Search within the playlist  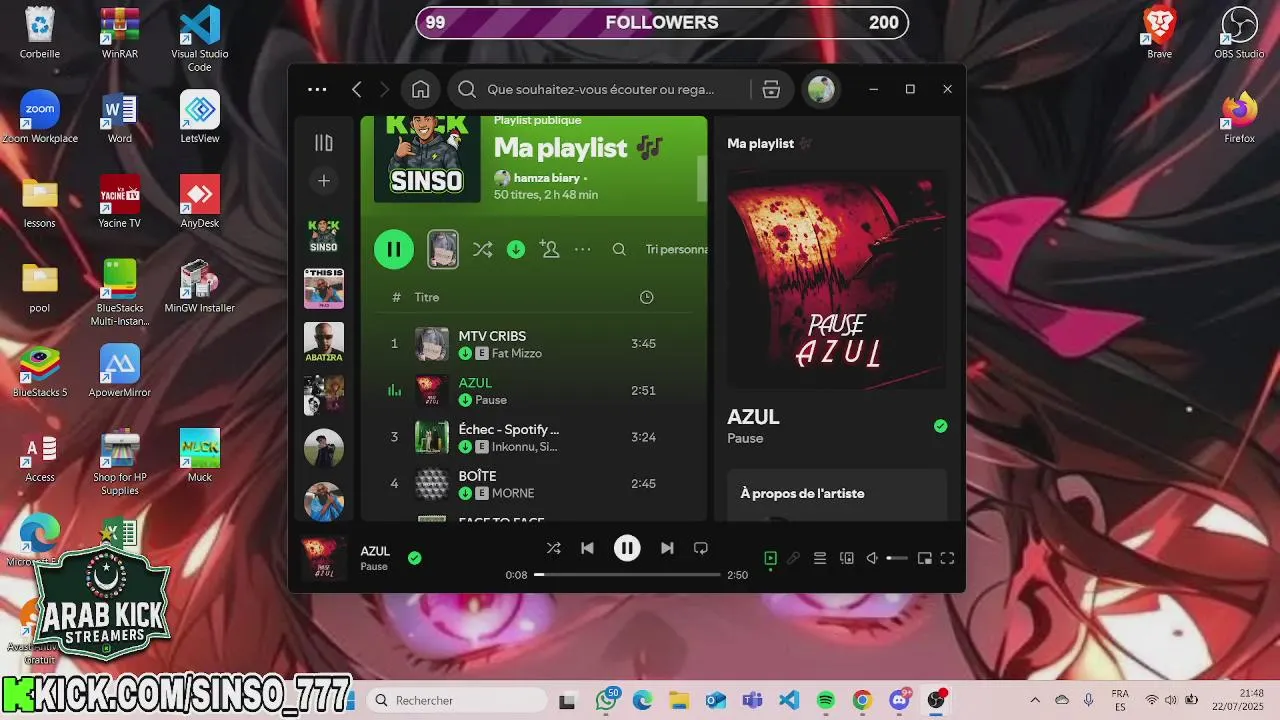click(619, 249)
